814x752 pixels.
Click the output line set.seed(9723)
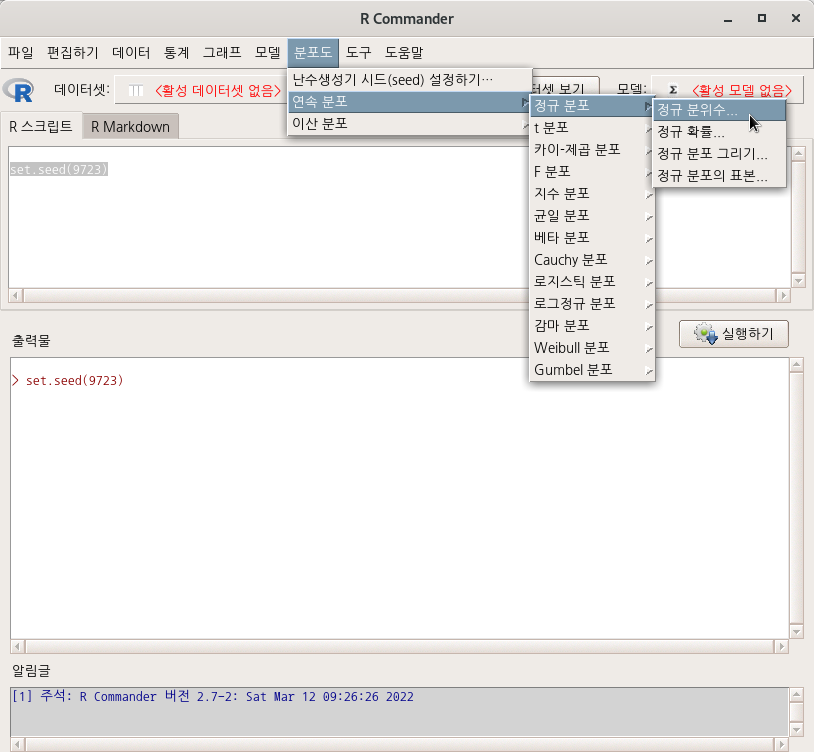click(74, 380)
